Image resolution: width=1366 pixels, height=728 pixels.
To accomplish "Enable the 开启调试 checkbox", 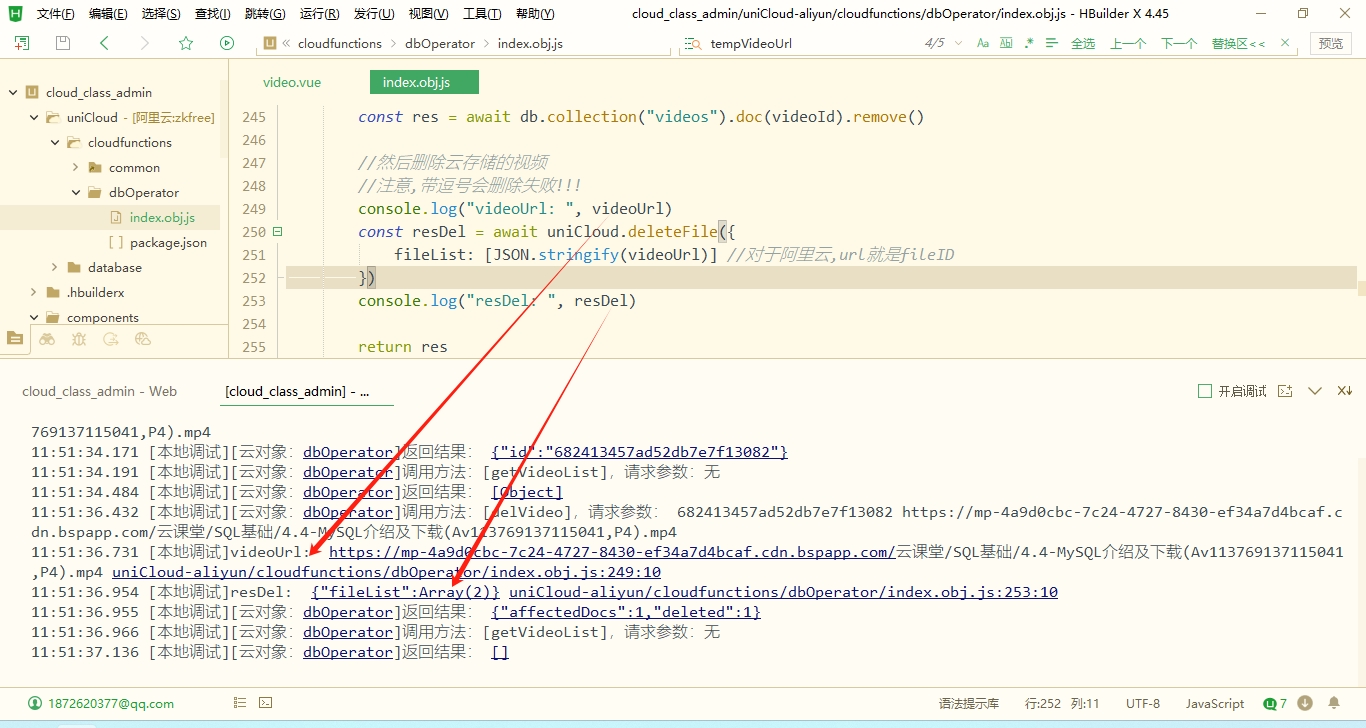I will (x=1205, y=391).
